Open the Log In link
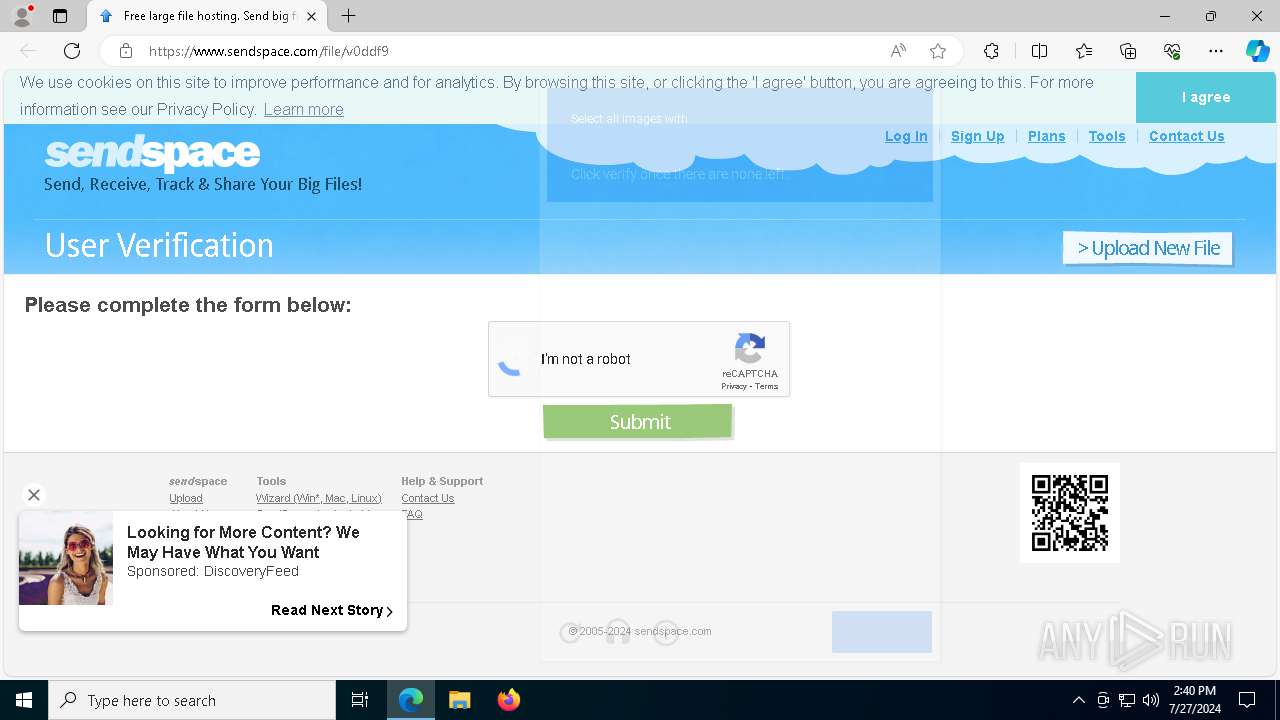This screenshot has height=720, width=1280. [x=906, y=136]
